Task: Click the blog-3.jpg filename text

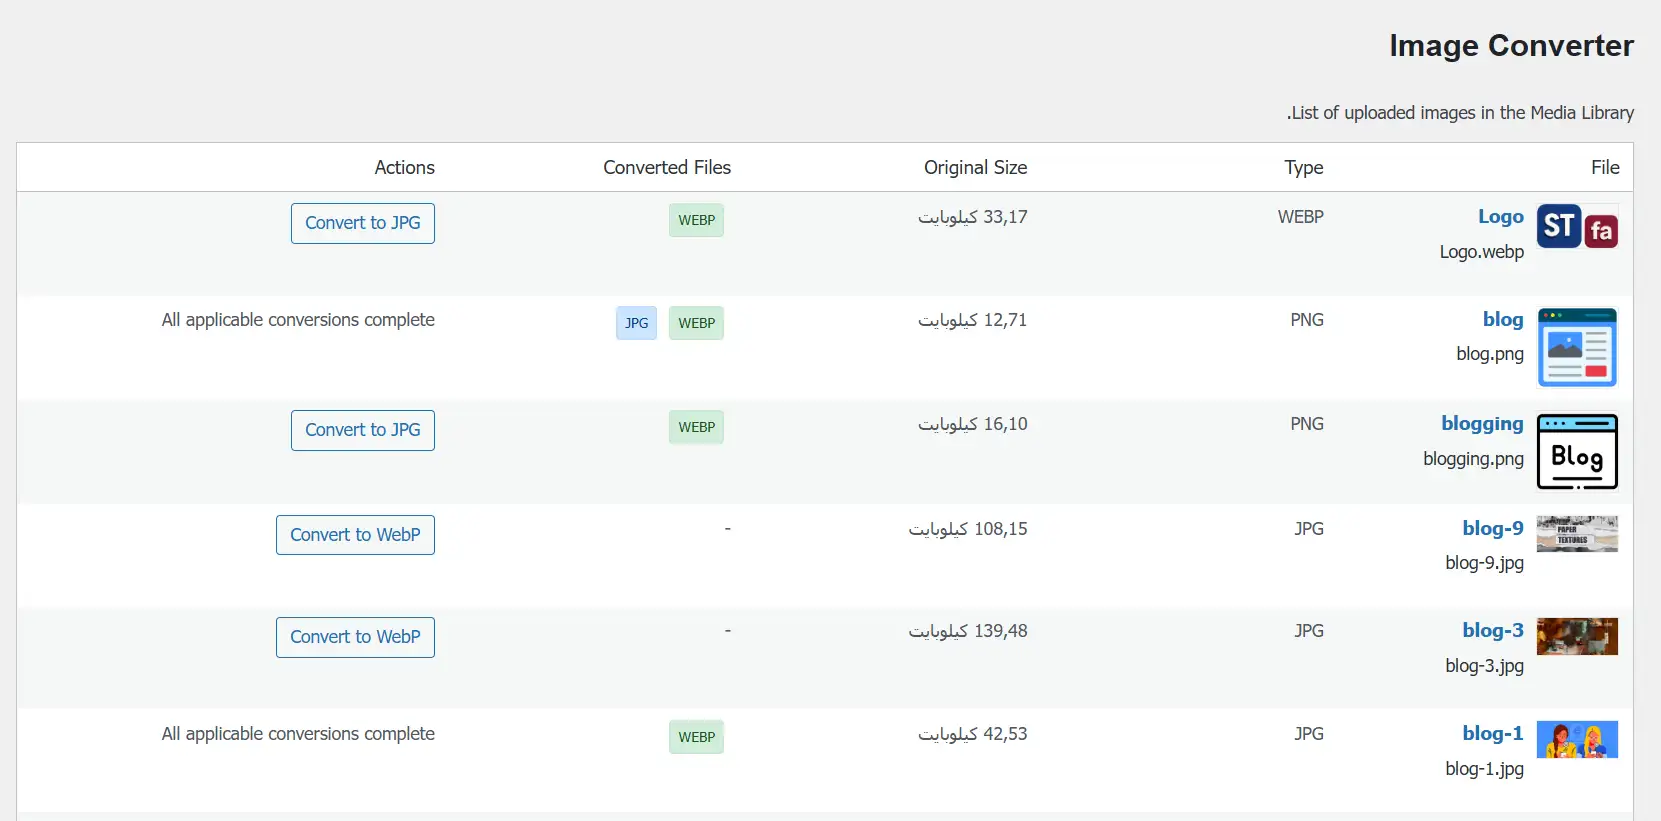Action: [x=1484, y=666]
